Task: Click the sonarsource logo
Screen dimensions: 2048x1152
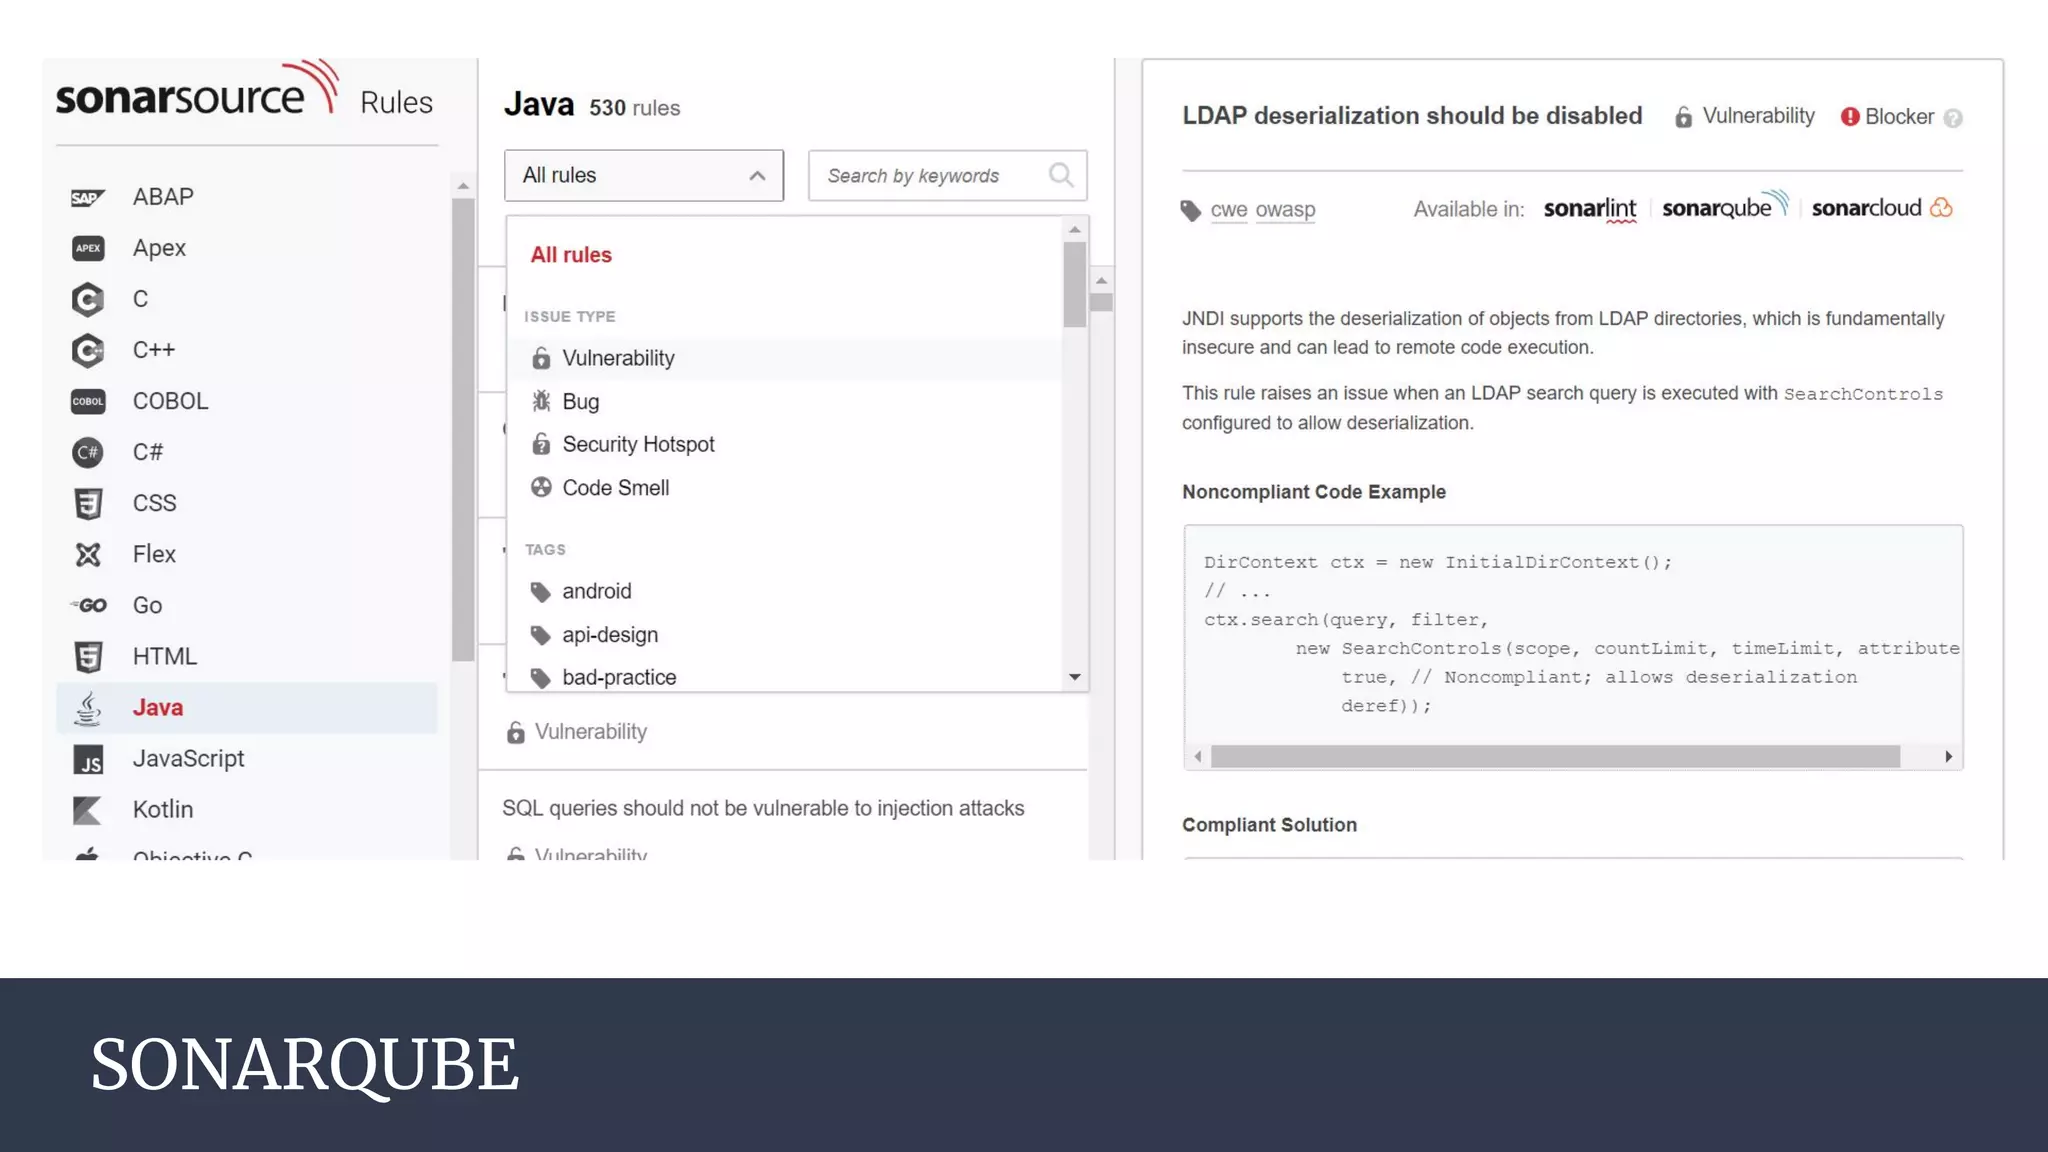Action: (x=197, y=88)
